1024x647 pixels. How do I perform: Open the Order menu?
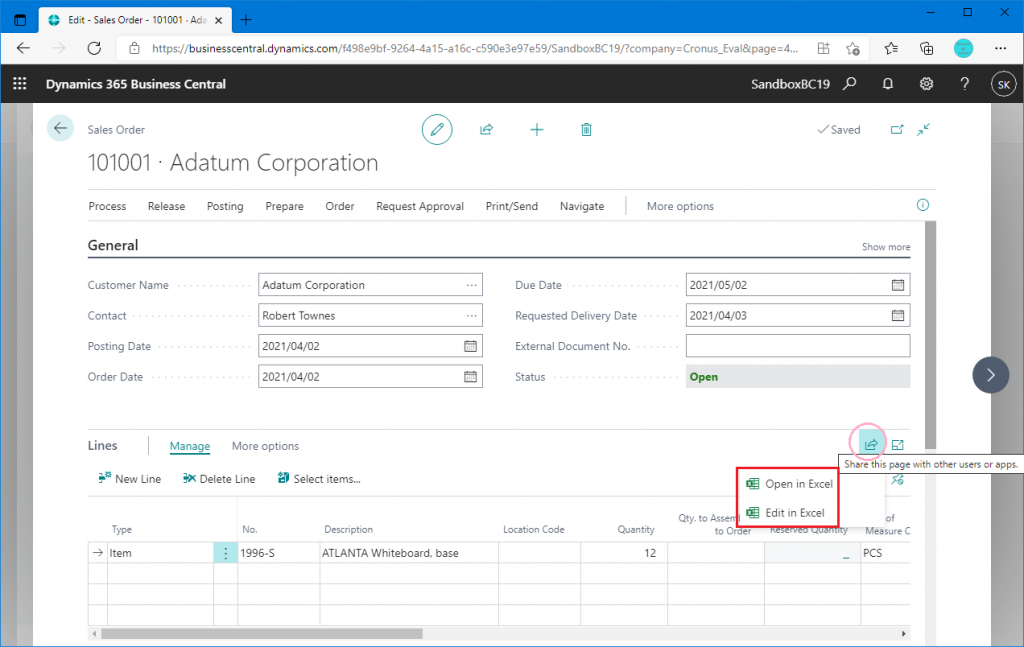[x=340, y=206]
